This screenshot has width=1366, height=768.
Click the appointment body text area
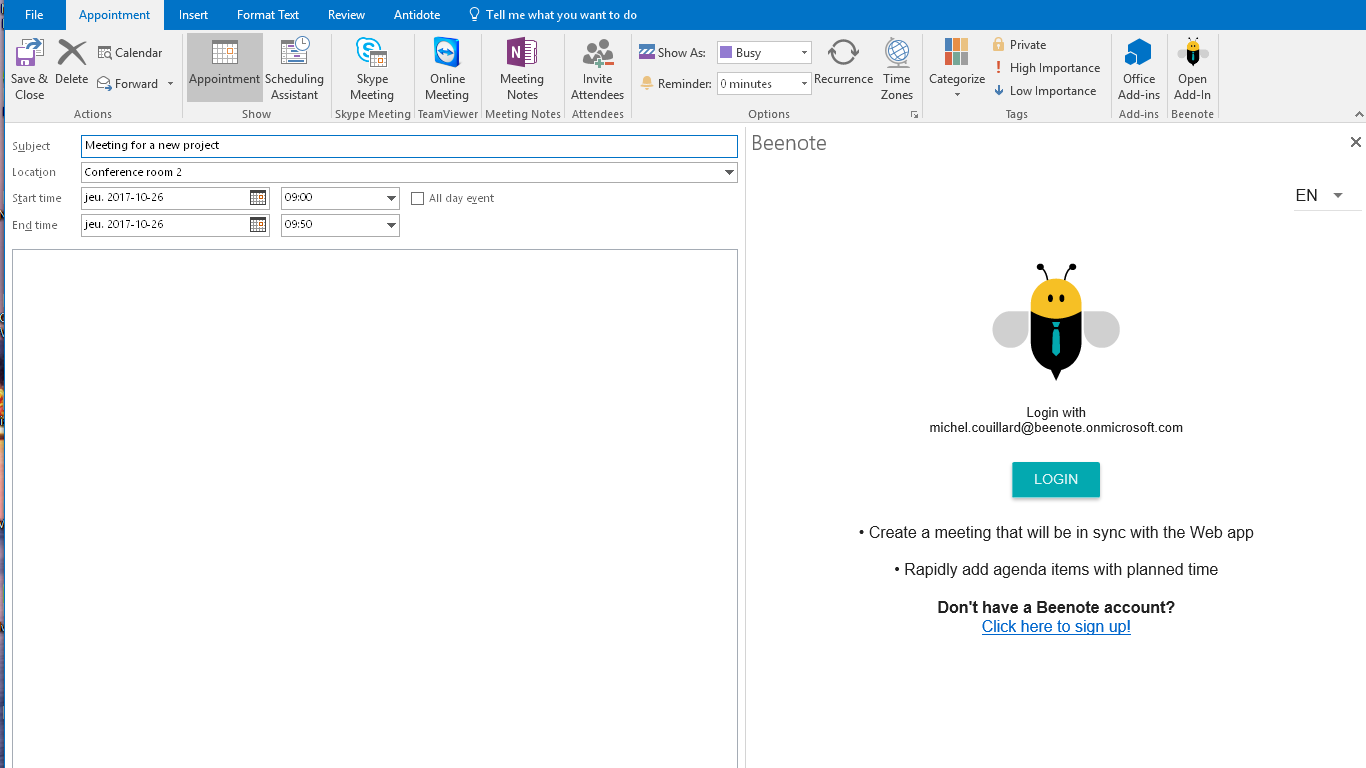375,508
